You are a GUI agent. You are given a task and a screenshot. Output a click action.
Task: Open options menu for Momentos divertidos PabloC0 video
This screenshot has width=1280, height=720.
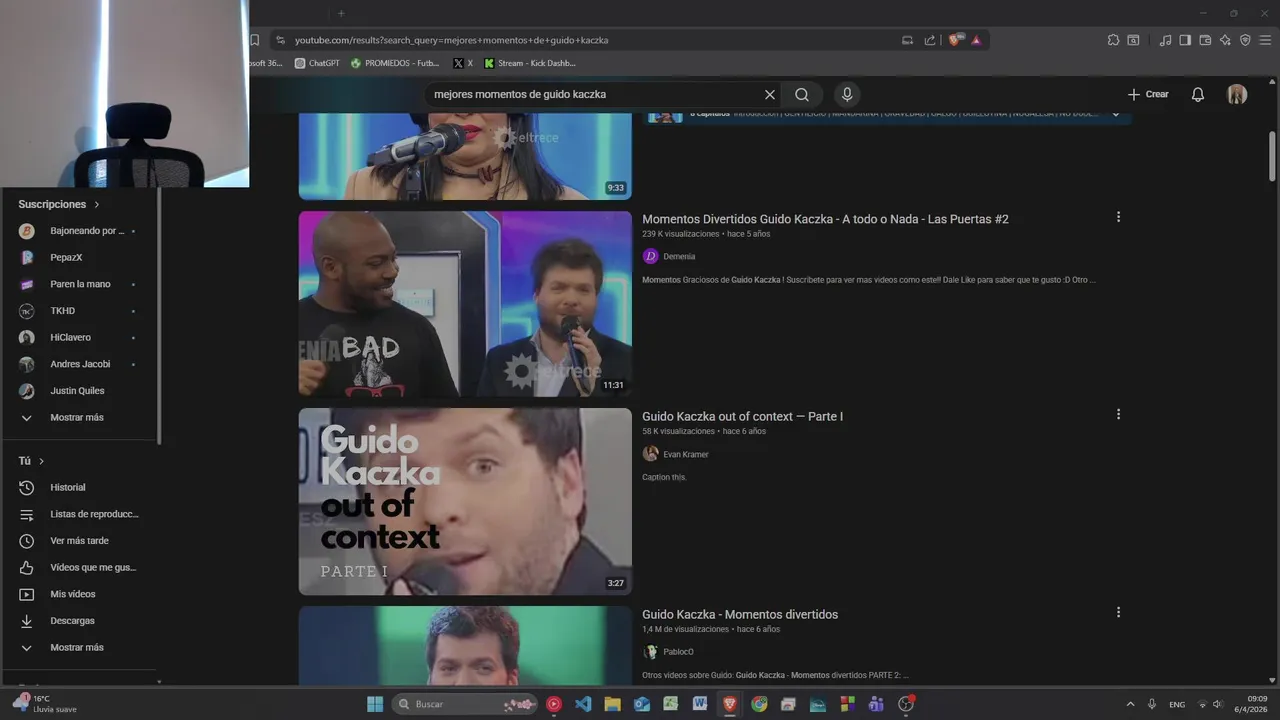pyautogui.click(x=1118, y=612)
